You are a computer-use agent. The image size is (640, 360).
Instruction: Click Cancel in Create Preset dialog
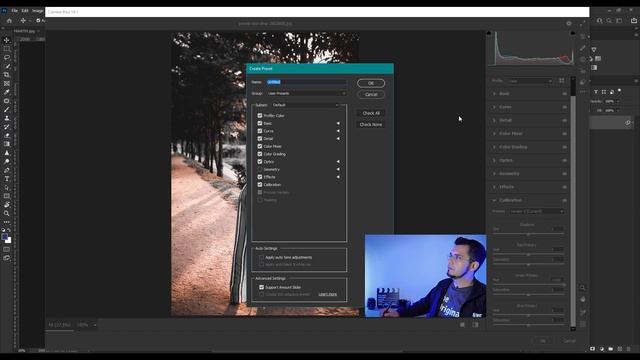coord(371,95)
